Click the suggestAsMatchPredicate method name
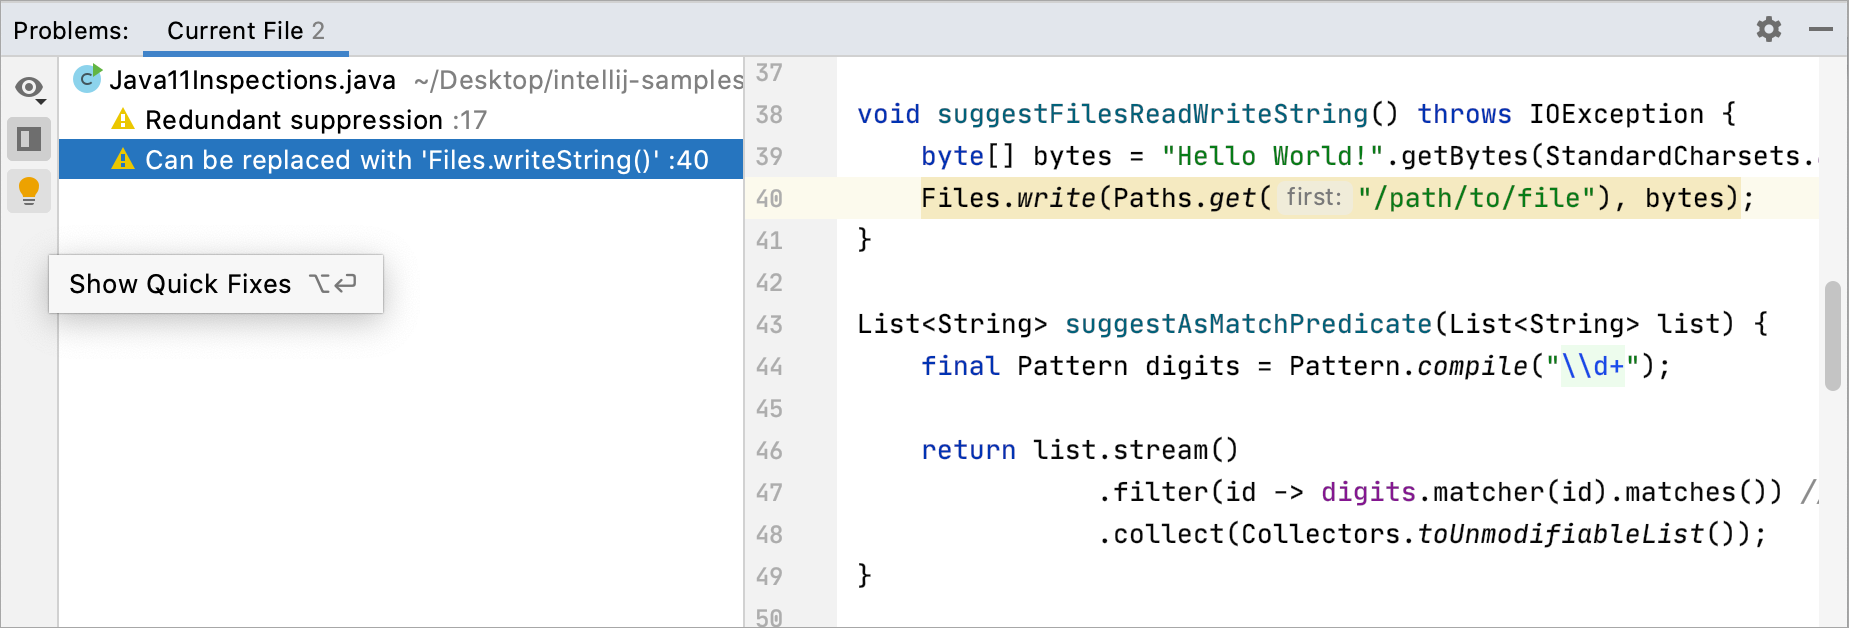The image size is (1849, 628). click(x=1248, y=324)
